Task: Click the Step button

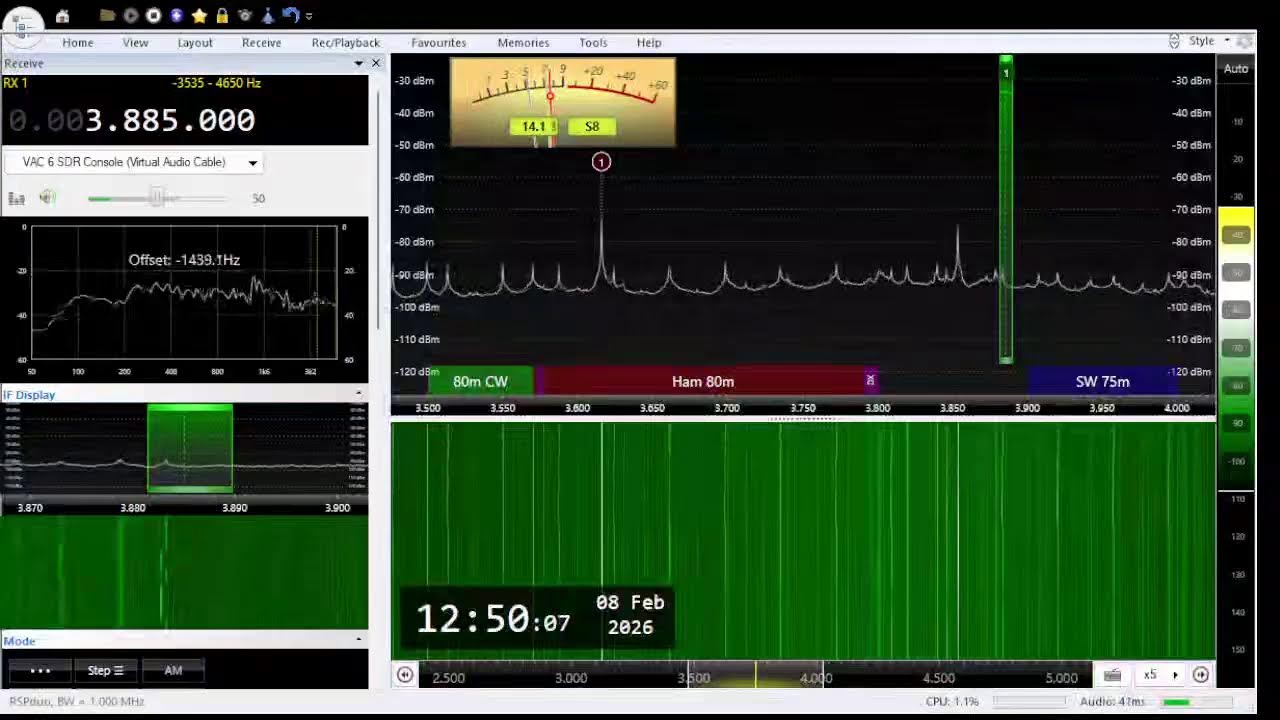Action: pos(105,671)
